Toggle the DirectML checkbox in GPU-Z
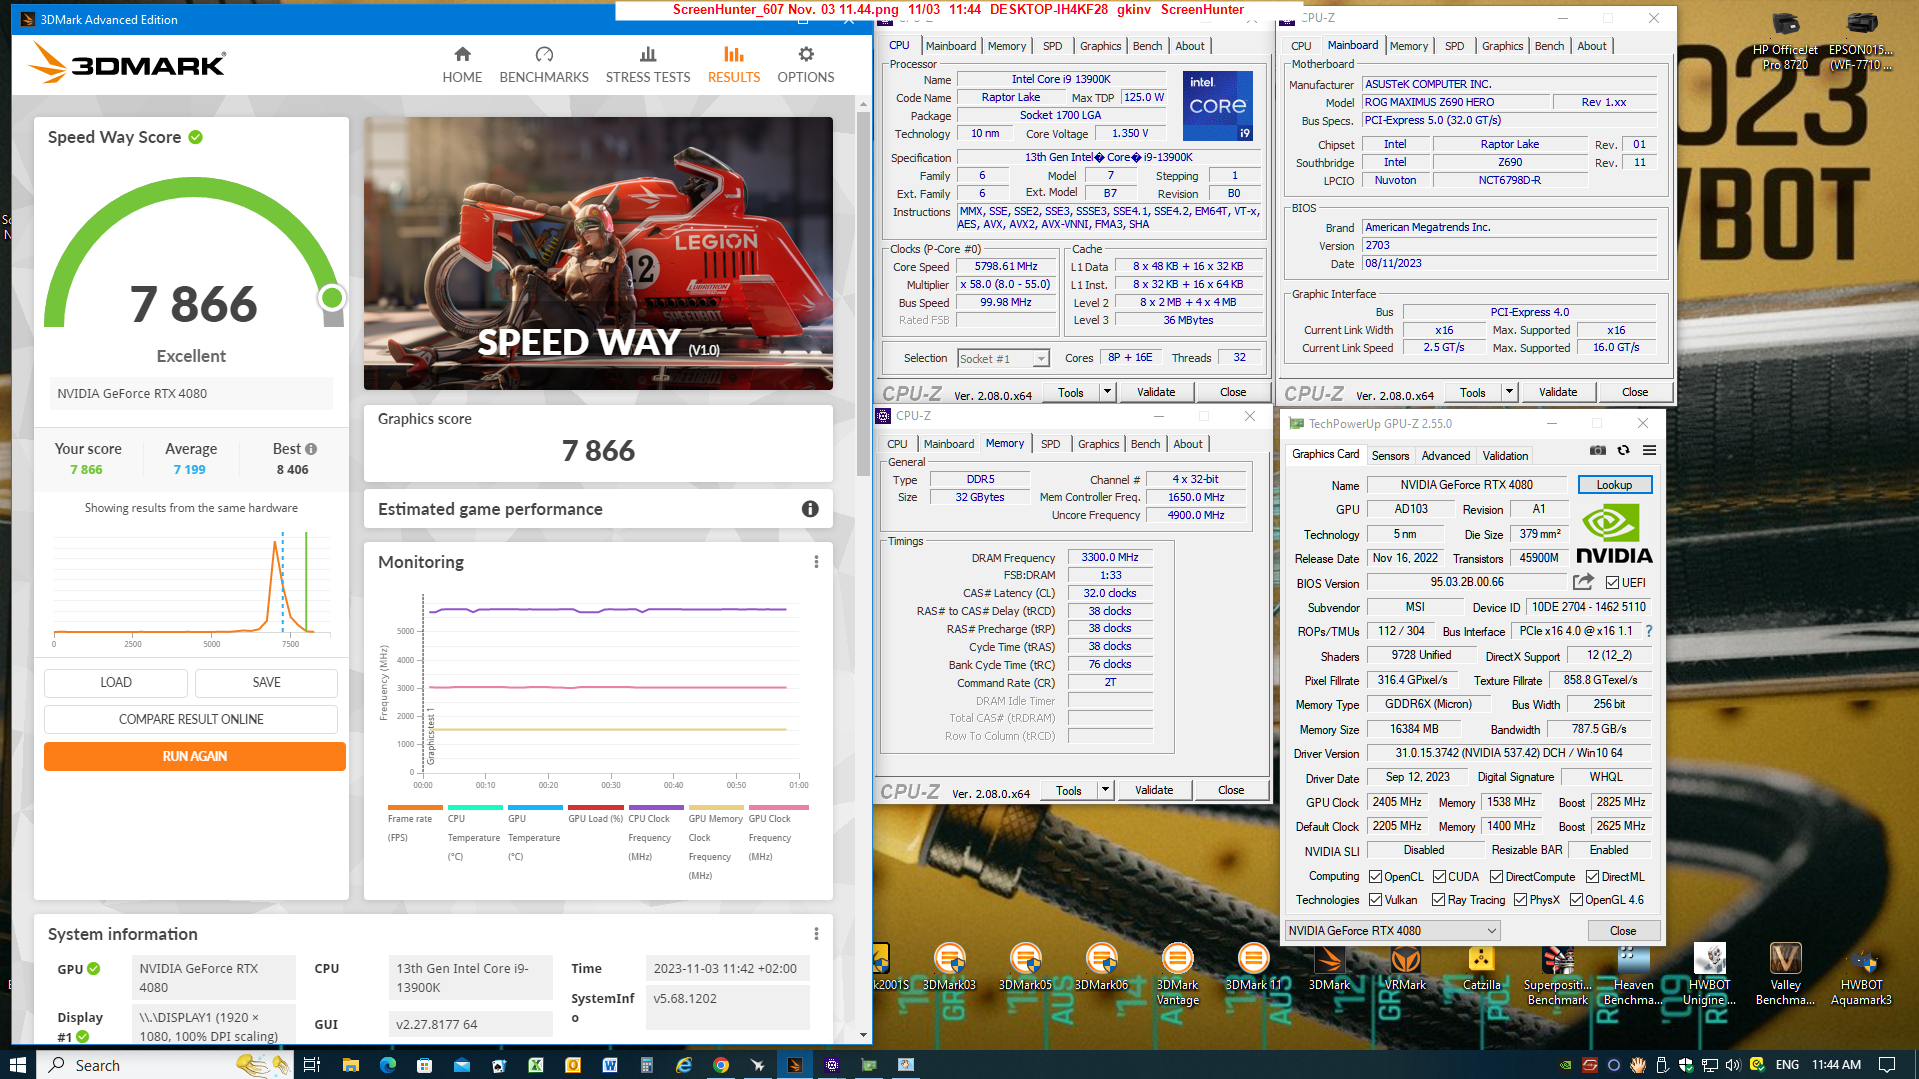1919x1079 pixels. [x=1593, y=877]
